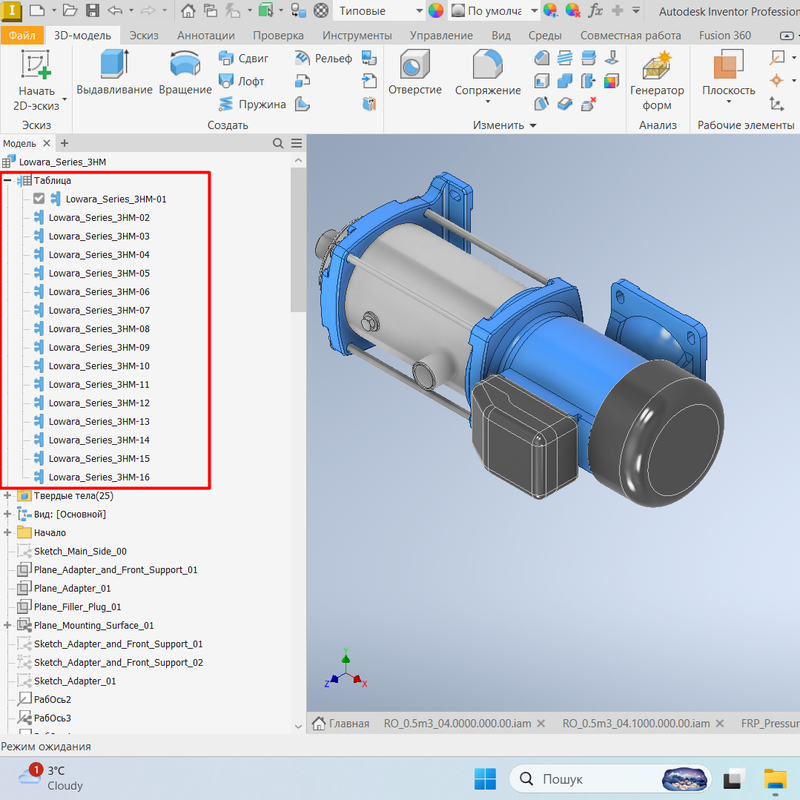Screen dimensions: 800x800
Task: Click the Lowara_Series_3HM root node
Action: (x=55, y=162)
